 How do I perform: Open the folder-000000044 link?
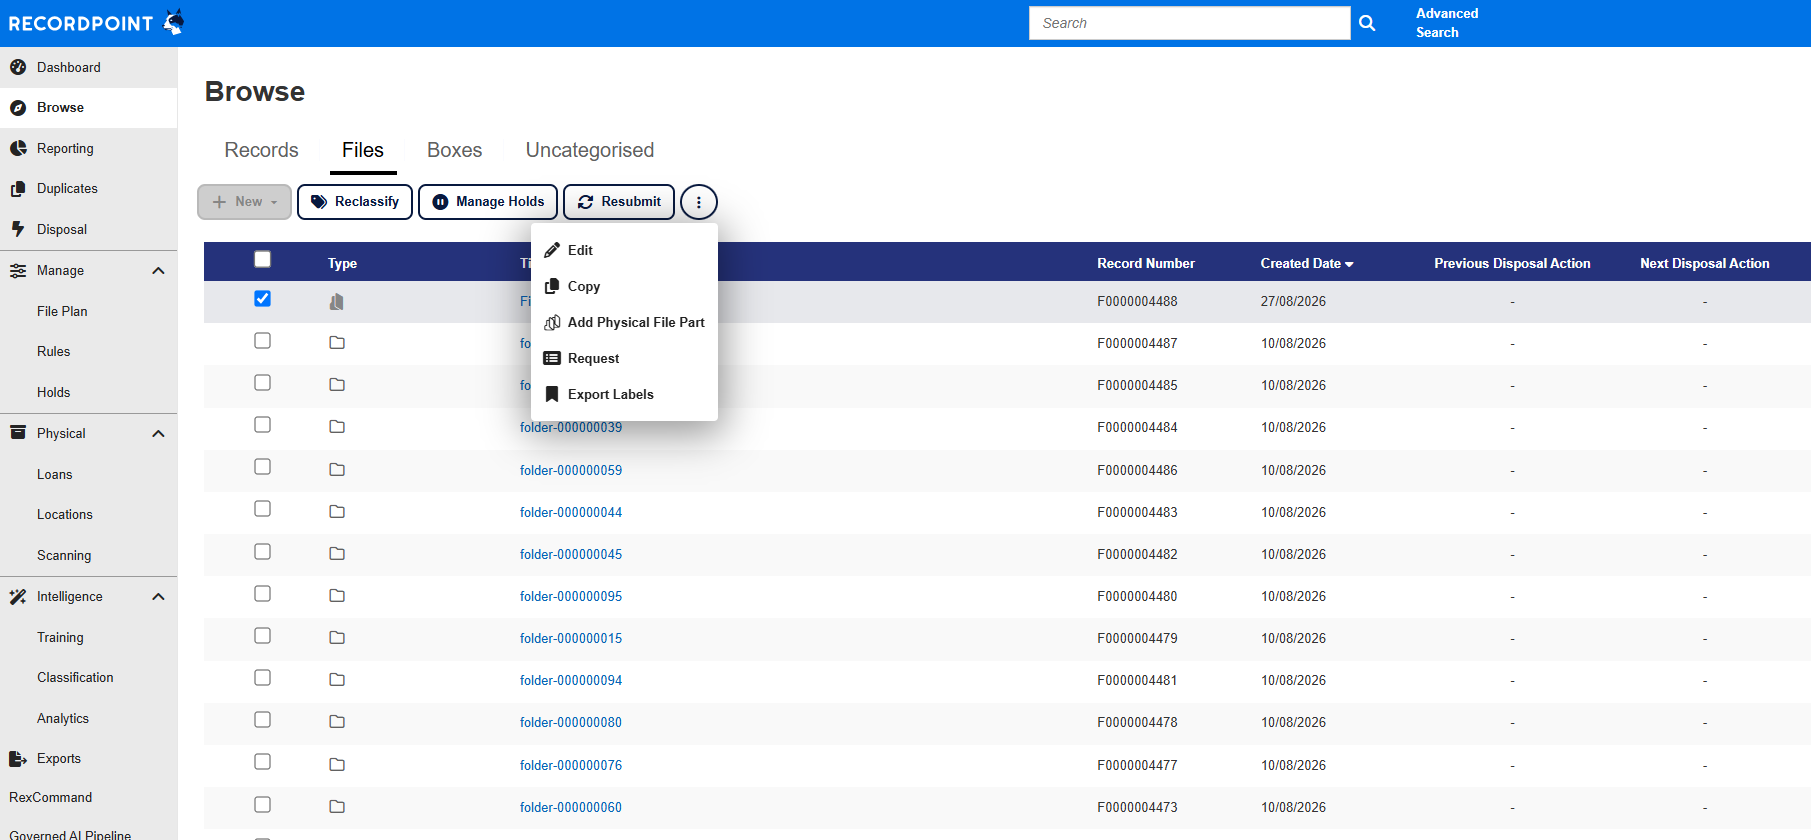(x=571, y=512)
